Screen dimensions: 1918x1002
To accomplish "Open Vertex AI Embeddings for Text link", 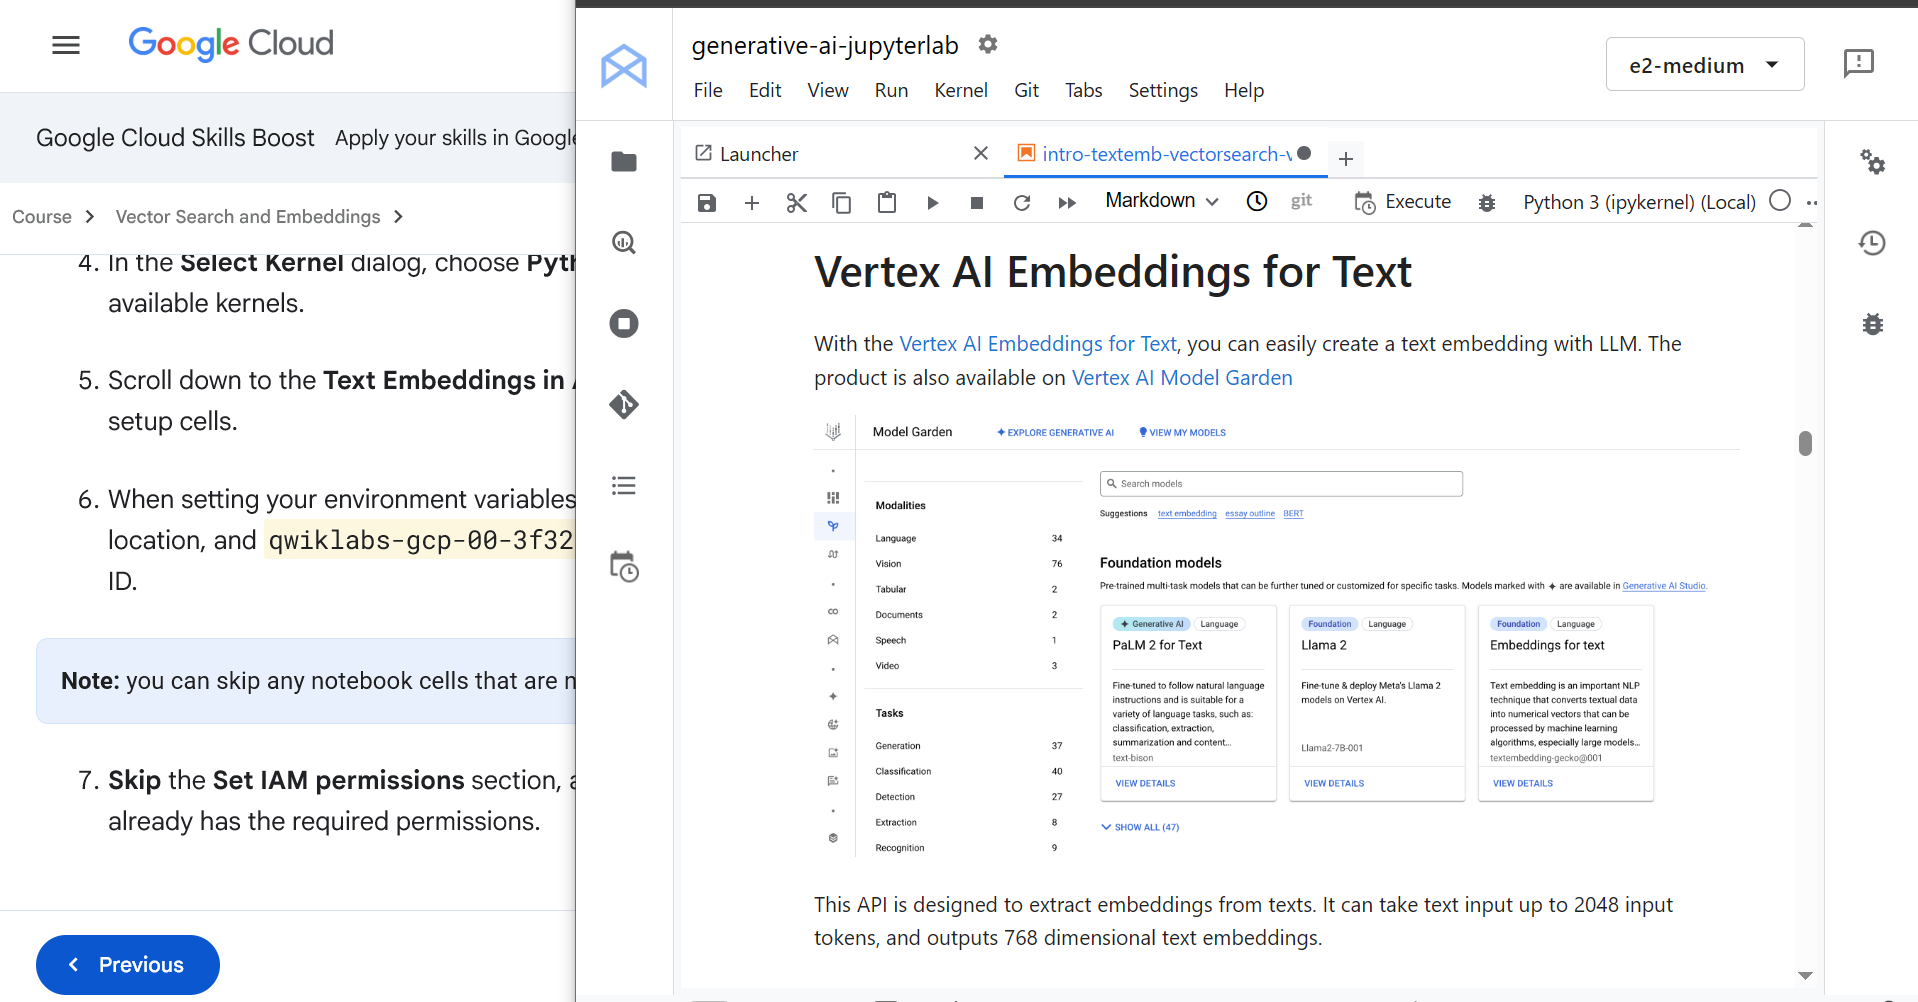I will click(x=1038, y=344).
